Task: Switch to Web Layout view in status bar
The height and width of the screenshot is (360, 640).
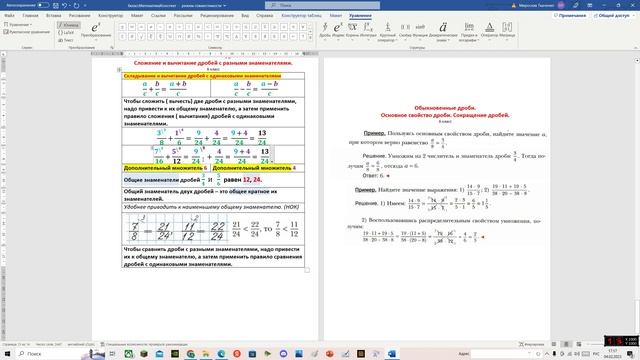Action: click(579, 344)
